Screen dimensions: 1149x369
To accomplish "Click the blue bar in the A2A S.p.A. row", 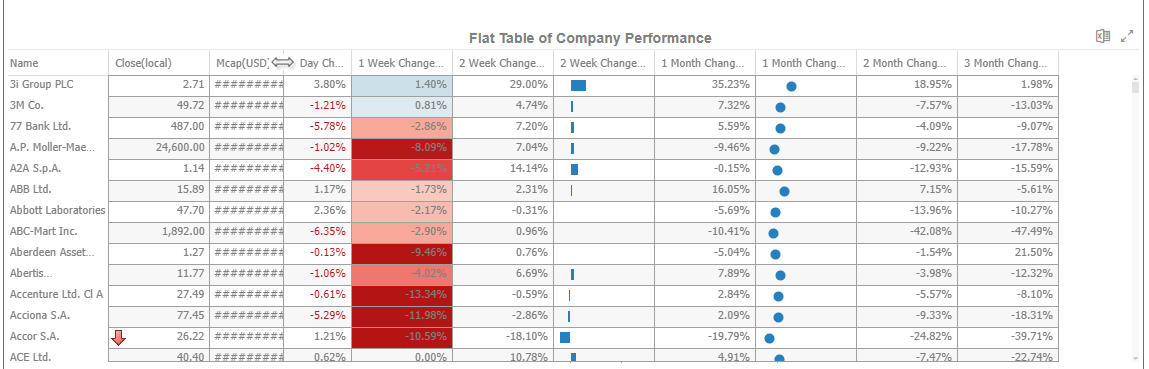I will coord(574,170).
